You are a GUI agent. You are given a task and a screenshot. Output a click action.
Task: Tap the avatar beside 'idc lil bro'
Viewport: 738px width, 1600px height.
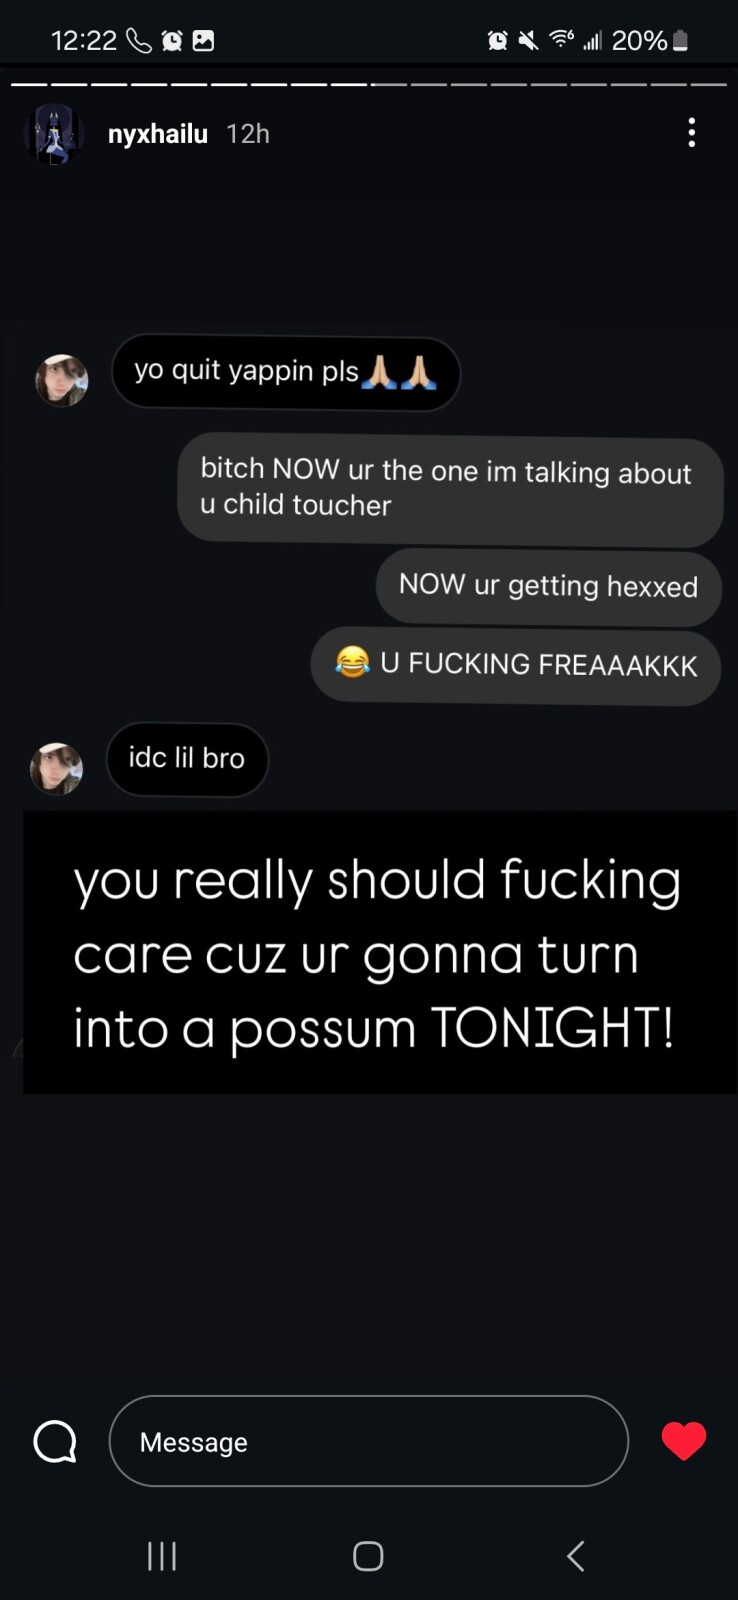click(57, 768)
